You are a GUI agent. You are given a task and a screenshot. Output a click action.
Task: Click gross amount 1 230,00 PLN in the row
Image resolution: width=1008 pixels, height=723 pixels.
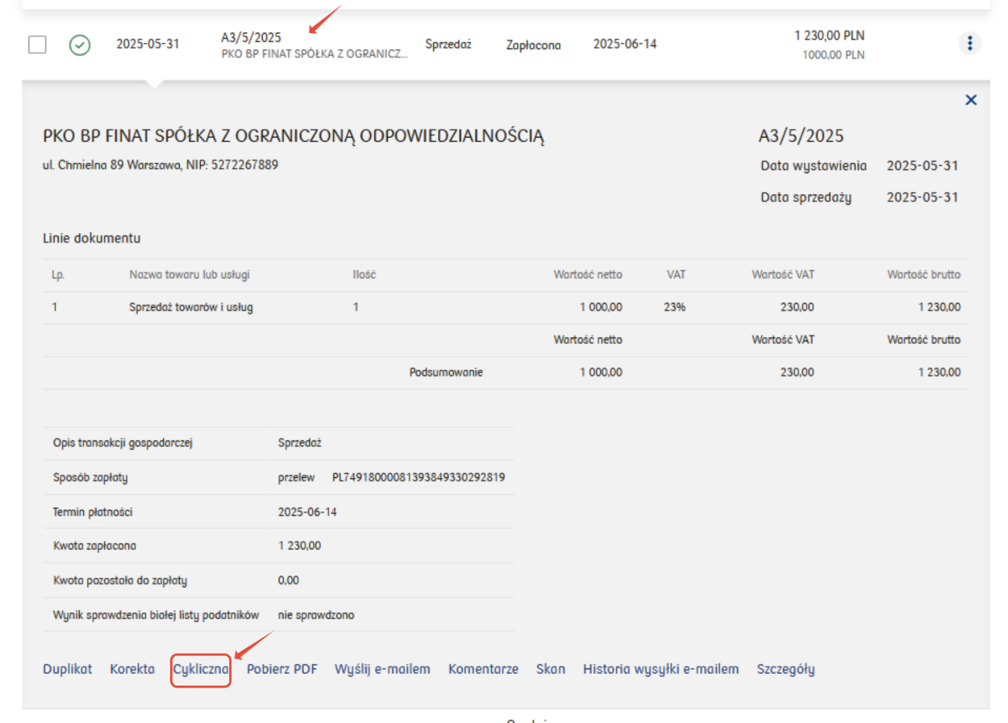point(829,35)
